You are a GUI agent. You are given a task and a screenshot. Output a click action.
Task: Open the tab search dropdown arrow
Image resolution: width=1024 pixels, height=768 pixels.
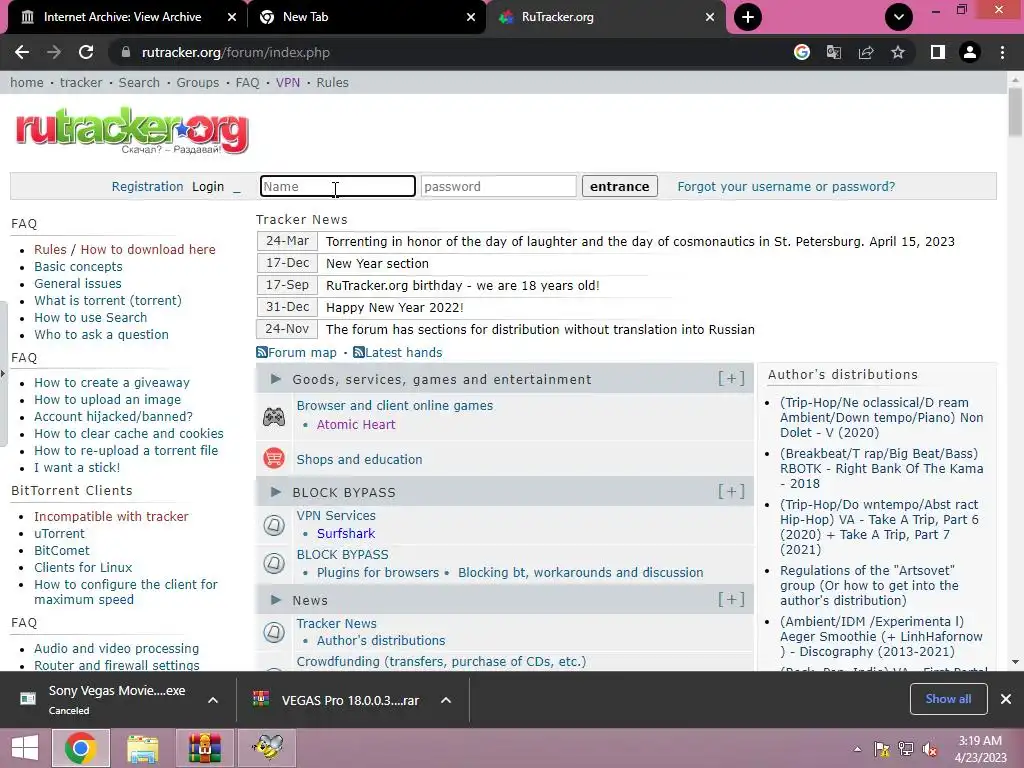(899, 17)
